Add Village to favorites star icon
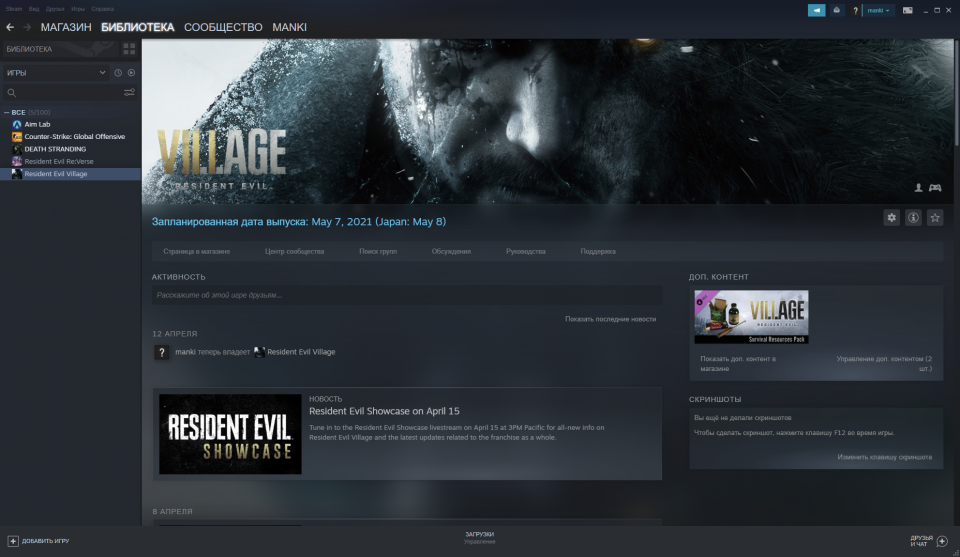The height and width of the screenshot is (557, 960). (x=935, y=217)
